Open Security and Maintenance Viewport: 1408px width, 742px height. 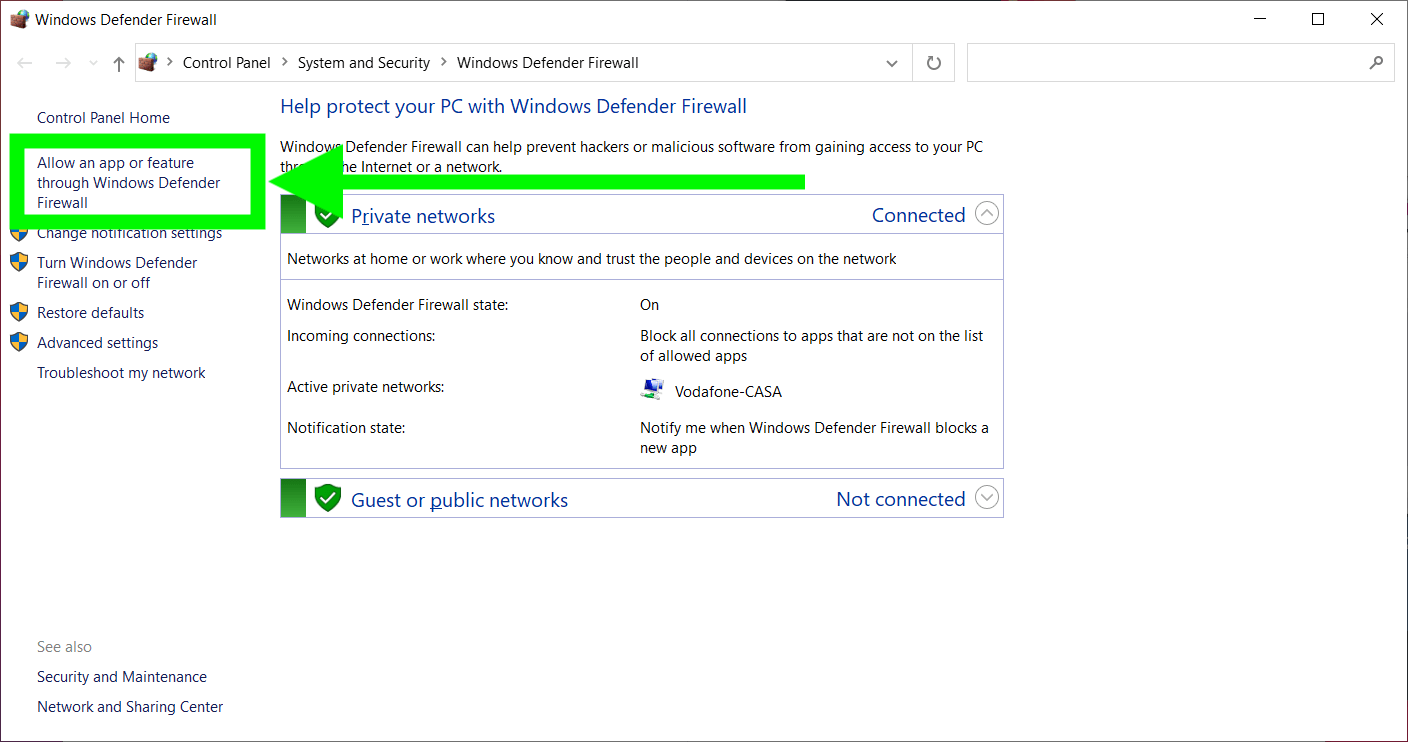click(x=121, y=676)
